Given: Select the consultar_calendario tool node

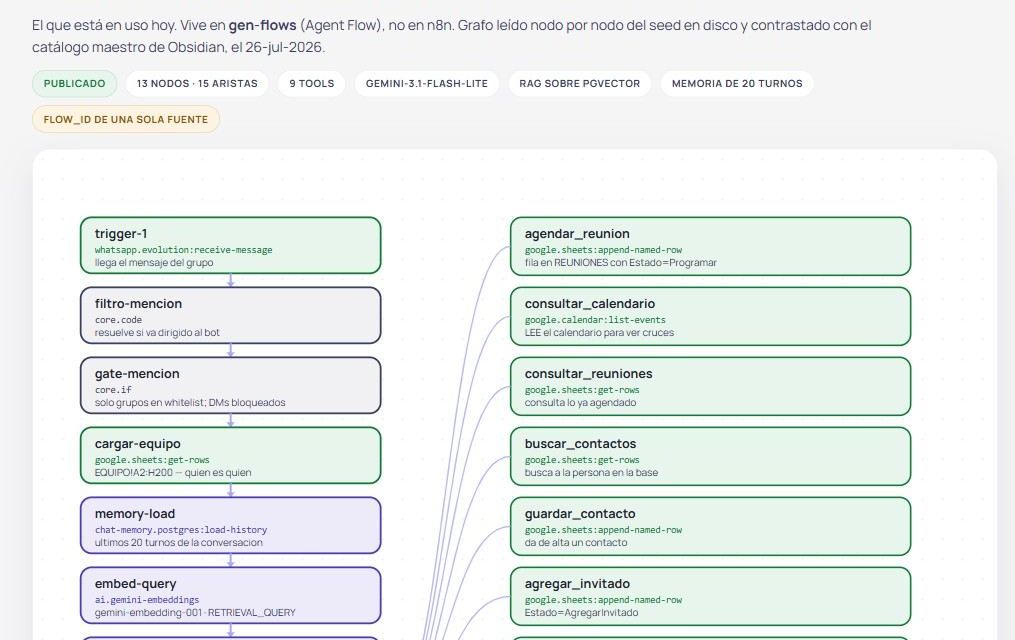Looking at the screenshot, I should point(710,316).
